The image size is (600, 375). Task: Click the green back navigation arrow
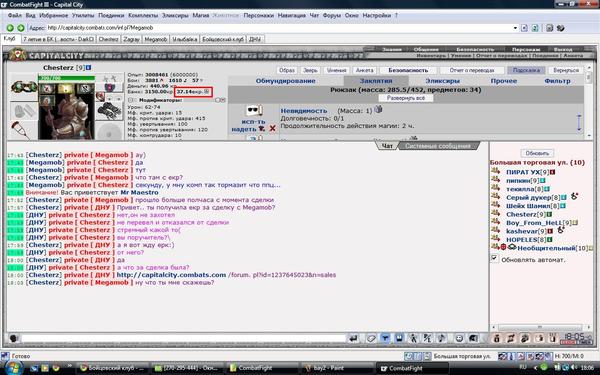point(10,28)
